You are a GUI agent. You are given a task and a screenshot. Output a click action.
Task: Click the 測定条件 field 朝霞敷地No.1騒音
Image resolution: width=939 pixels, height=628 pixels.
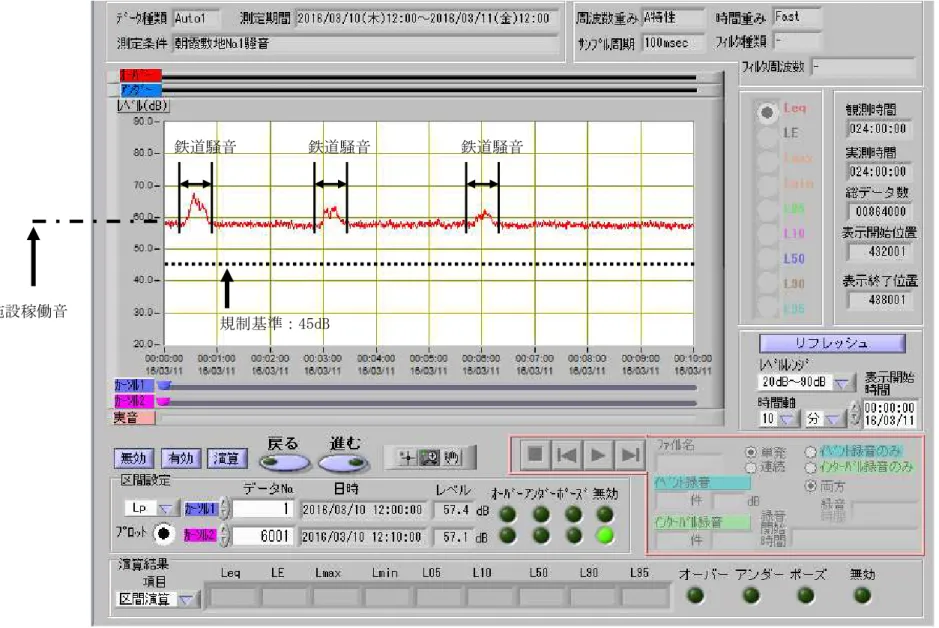365,43
